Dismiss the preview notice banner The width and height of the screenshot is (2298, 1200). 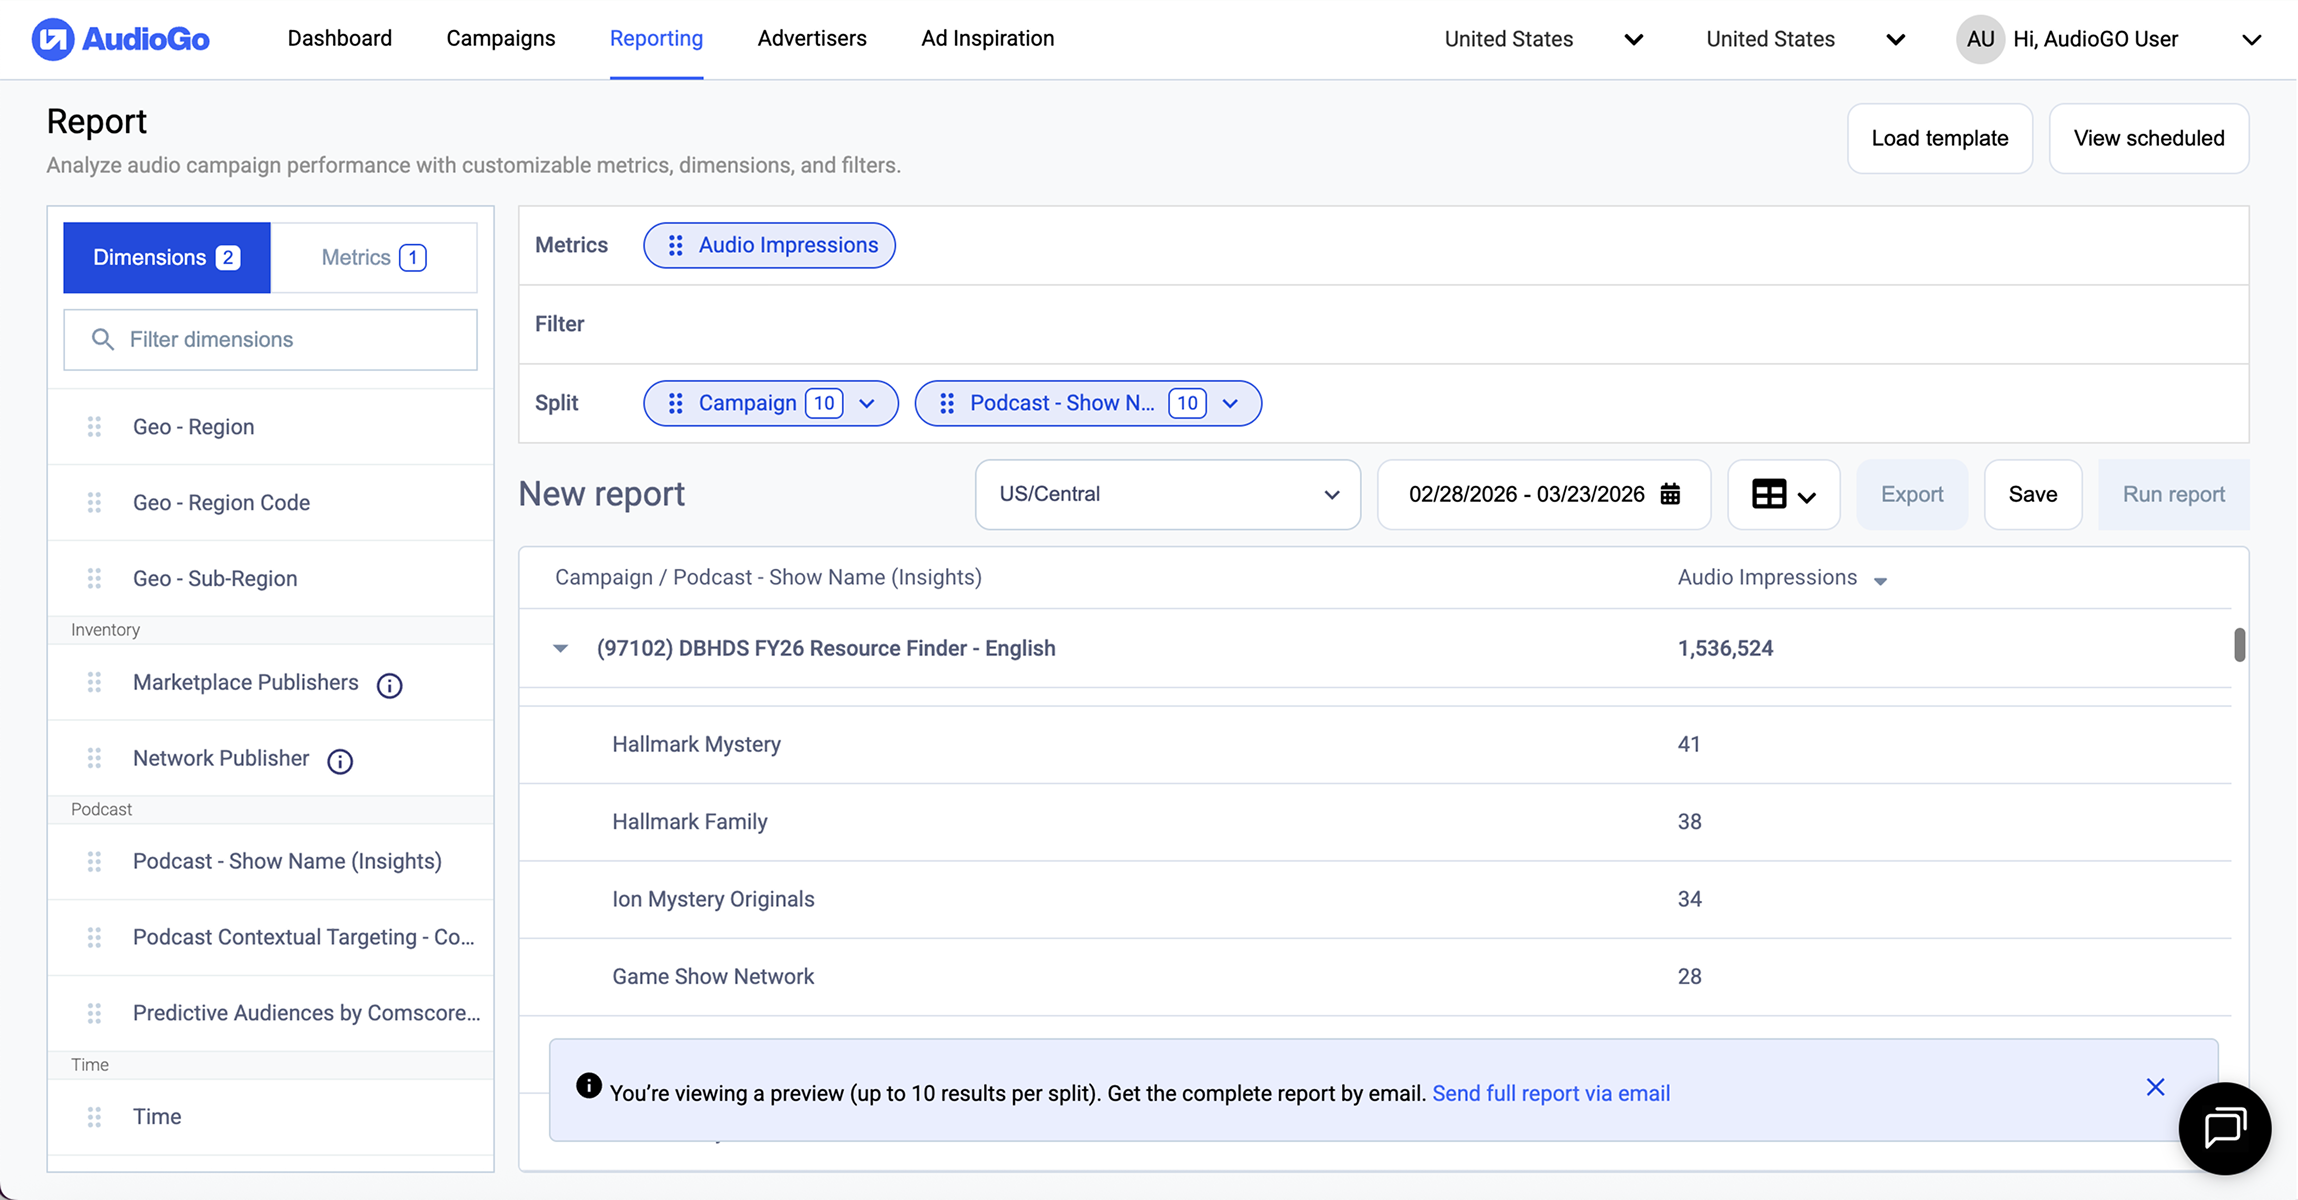point(2155,1087)
